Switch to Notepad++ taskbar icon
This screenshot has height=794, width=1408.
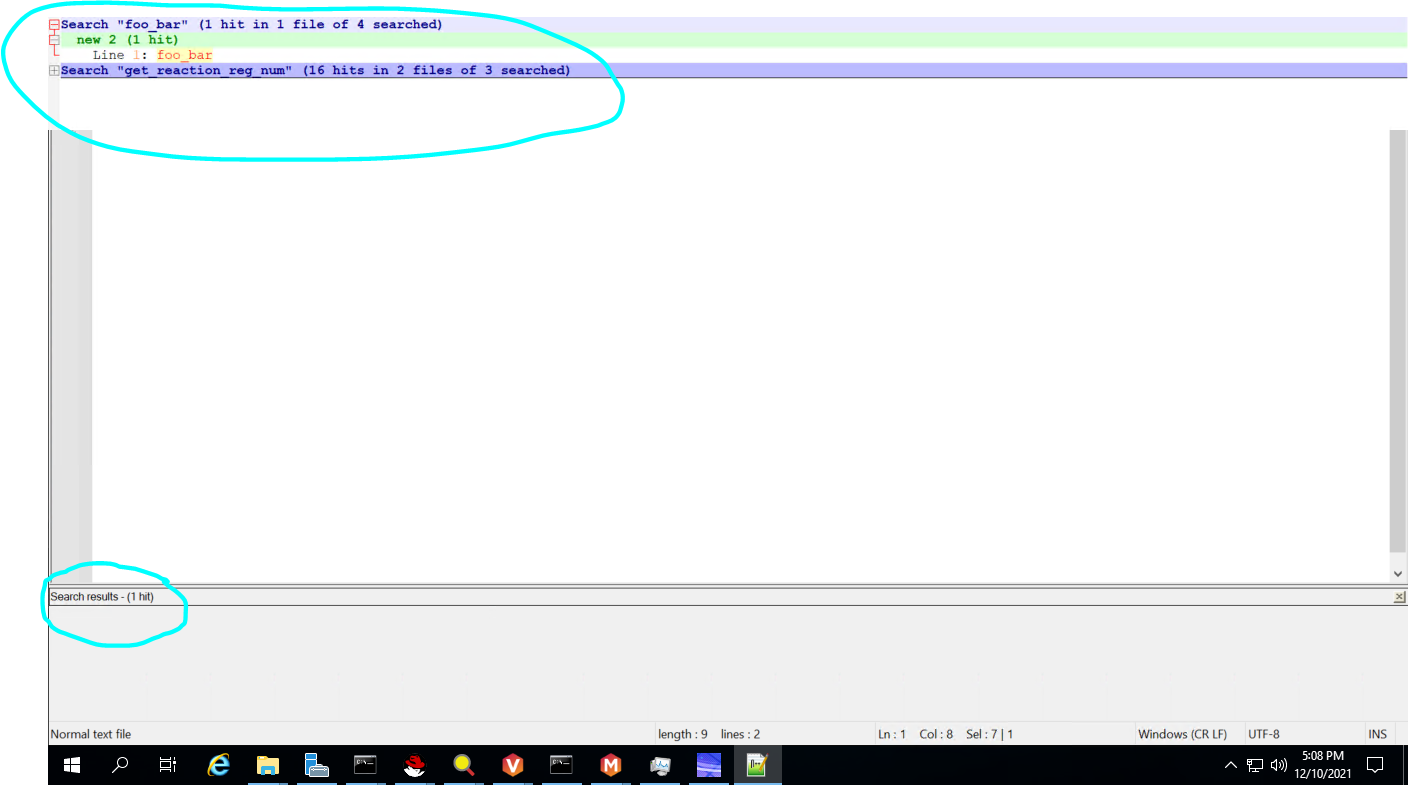pyautogui.click(x=757, y=766)
